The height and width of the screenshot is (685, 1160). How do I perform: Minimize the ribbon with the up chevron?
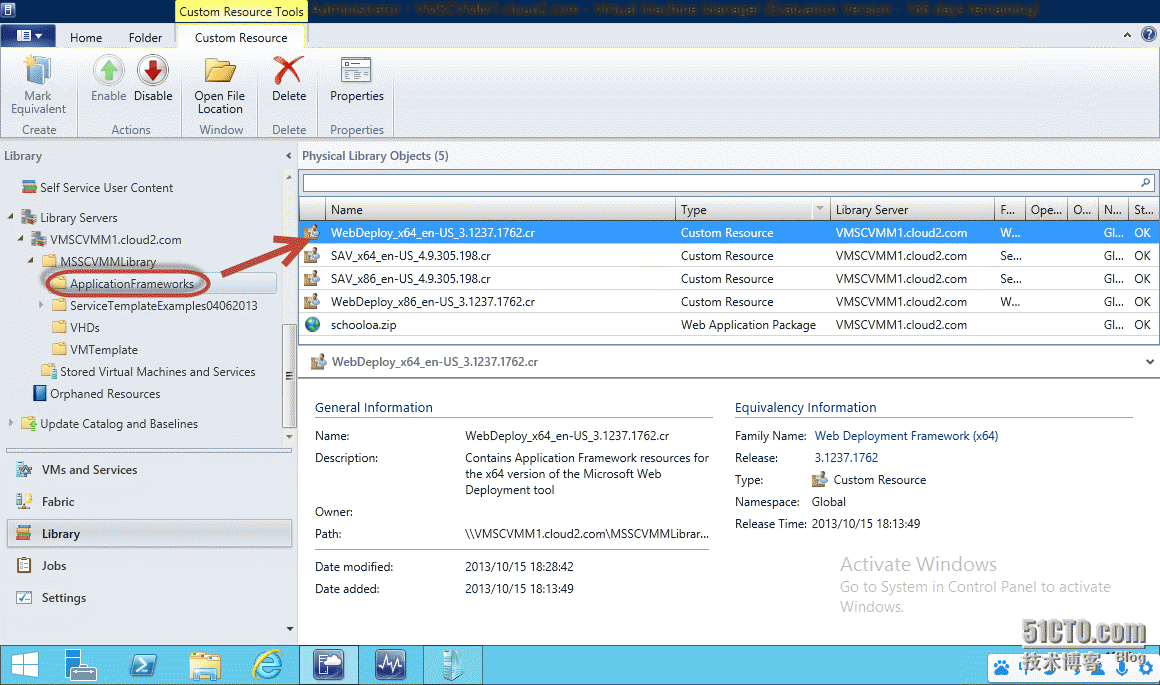(x=1127, y=35)
